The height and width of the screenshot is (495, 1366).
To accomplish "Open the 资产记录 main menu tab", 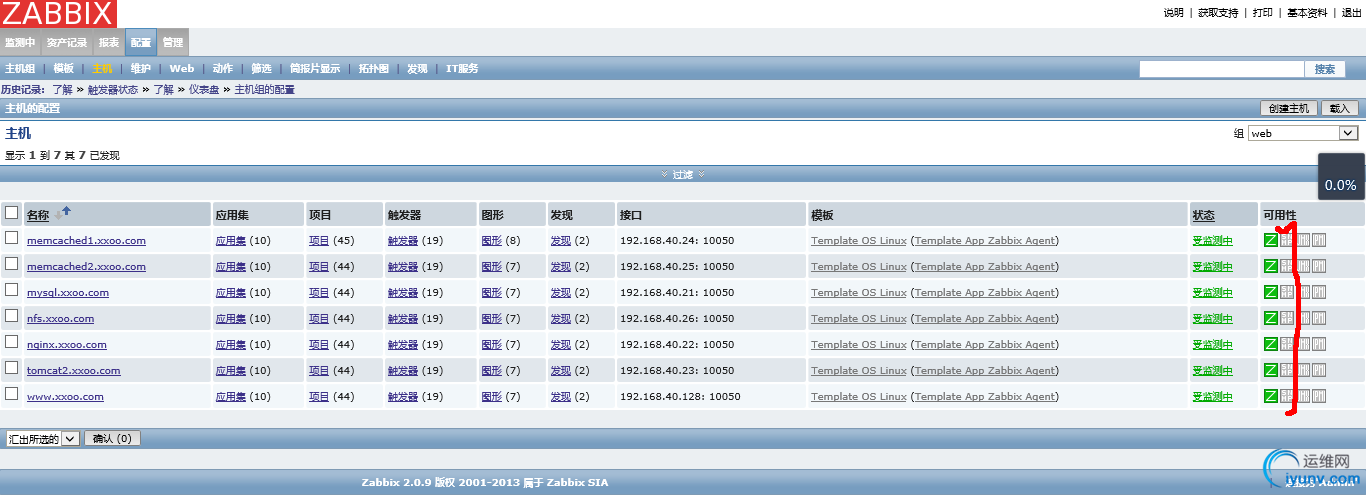I will pos(67,43).
